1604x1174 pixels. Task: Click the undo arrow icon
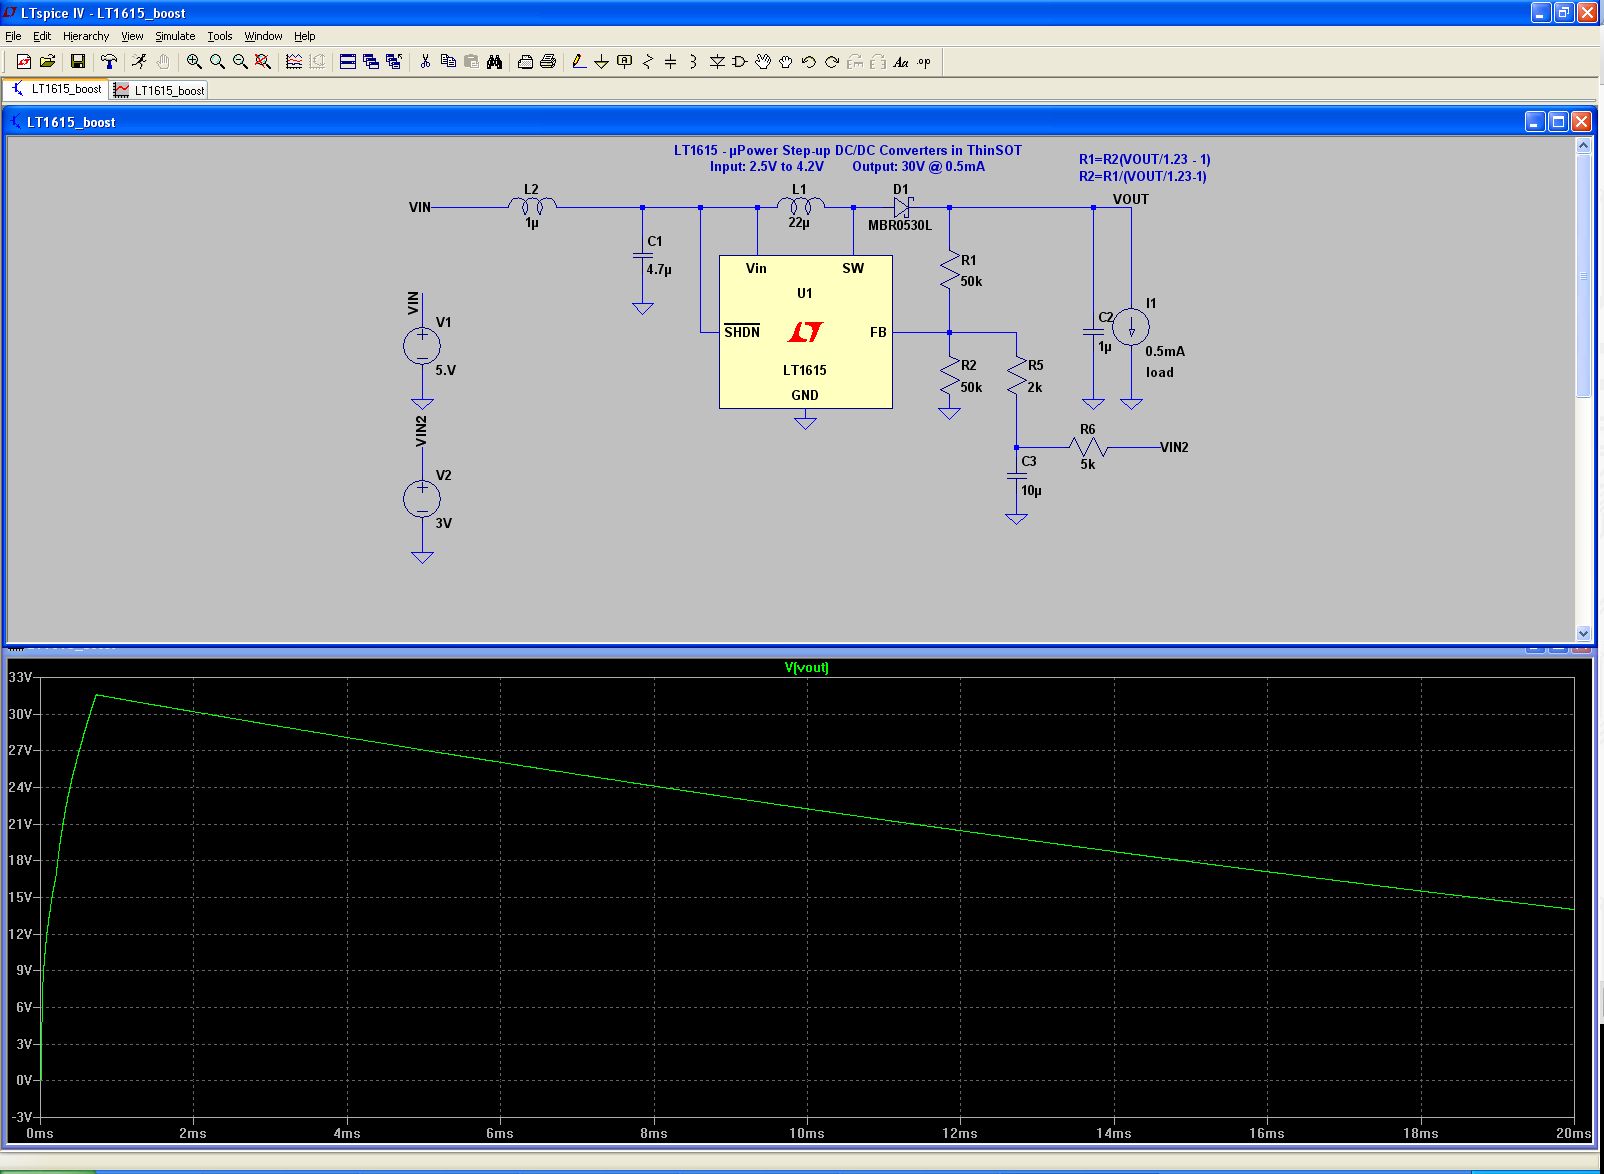coord(809,62)
